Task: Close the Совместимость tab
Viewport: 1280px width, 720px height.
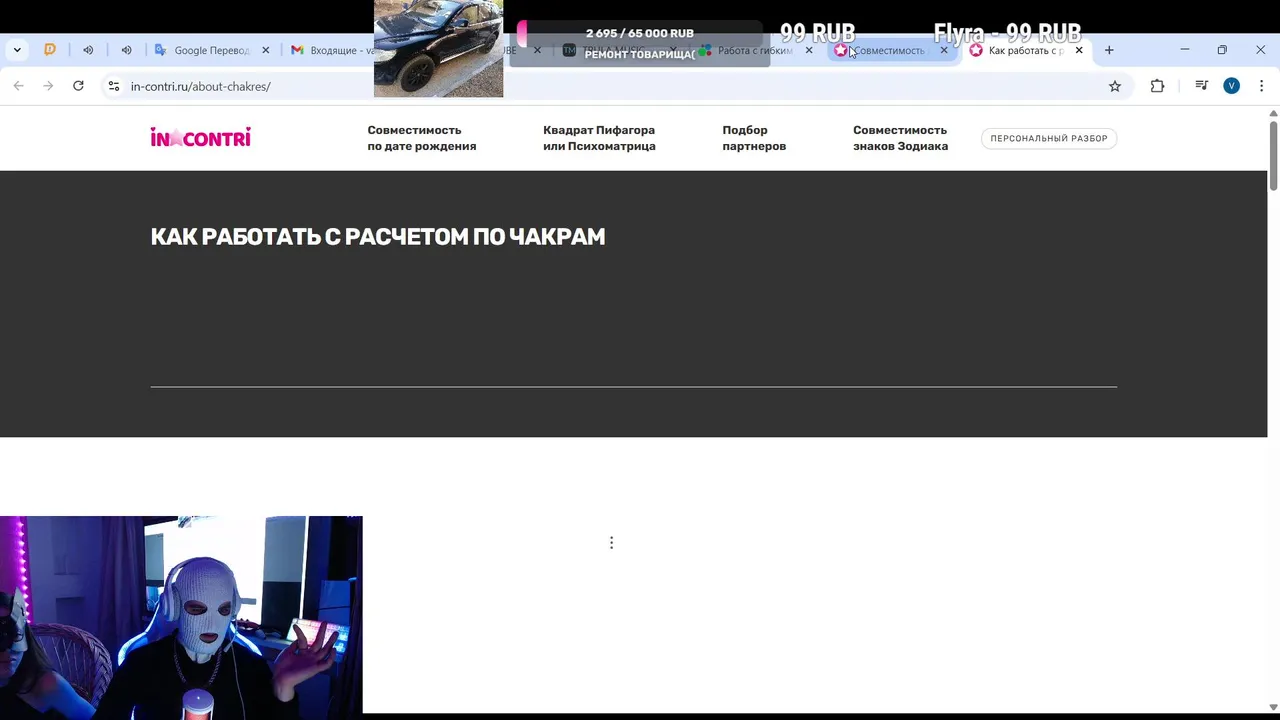Action: (x=944, y=50)
